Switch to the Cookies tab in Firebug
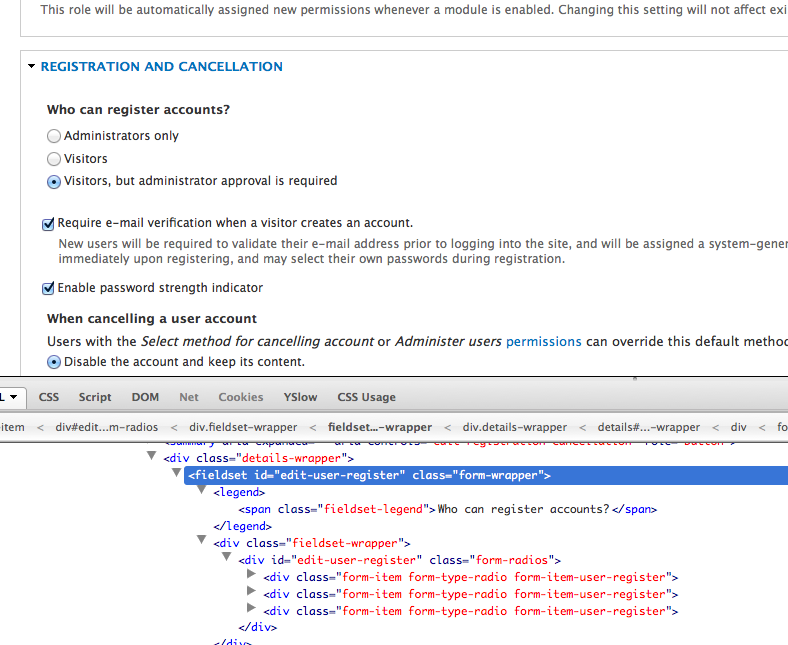The width and height of the screenshot is (788, 645). click(241, 397)
